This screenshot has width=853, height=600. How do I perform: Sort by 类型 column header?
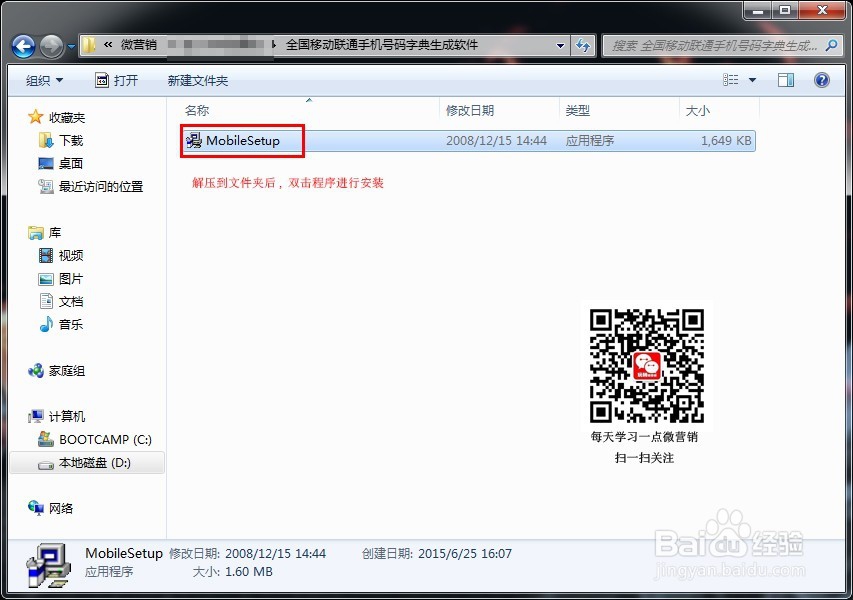[x=577, y=110]
